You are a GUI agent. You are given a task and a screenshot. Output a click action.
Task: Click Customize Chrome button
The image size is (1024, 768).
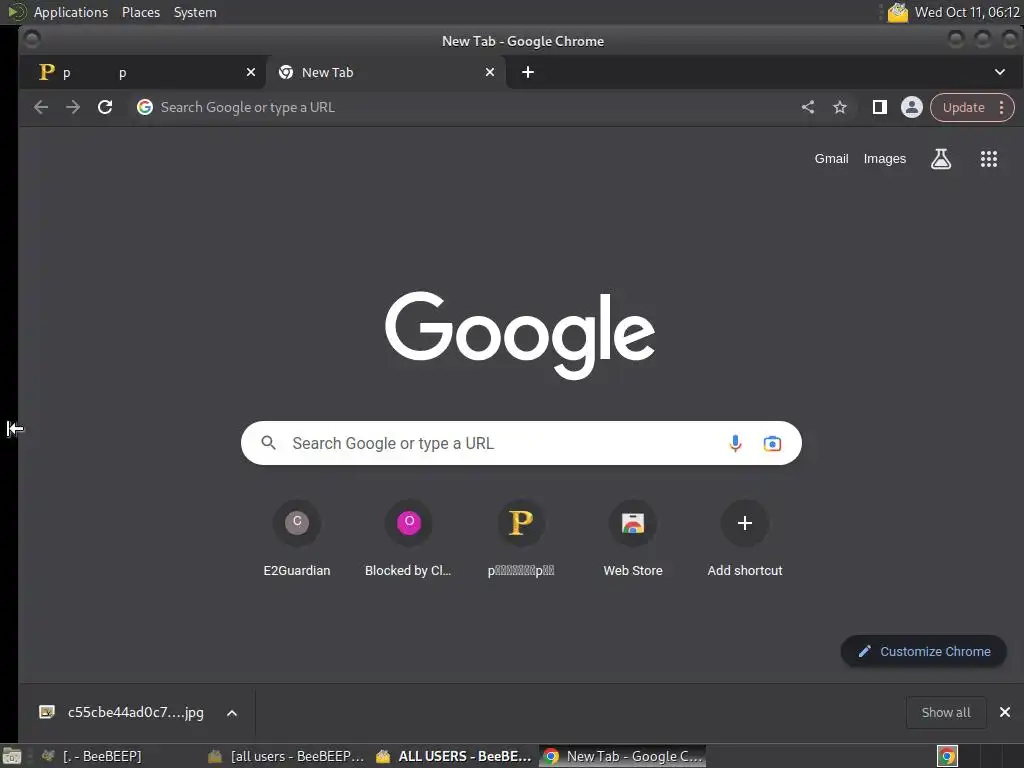(923, 651)
